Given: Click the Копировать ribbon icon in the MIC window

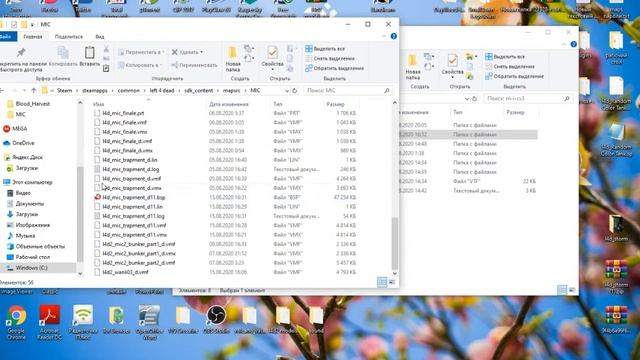Looking at the screenshot, I should (x=63, y=56).
